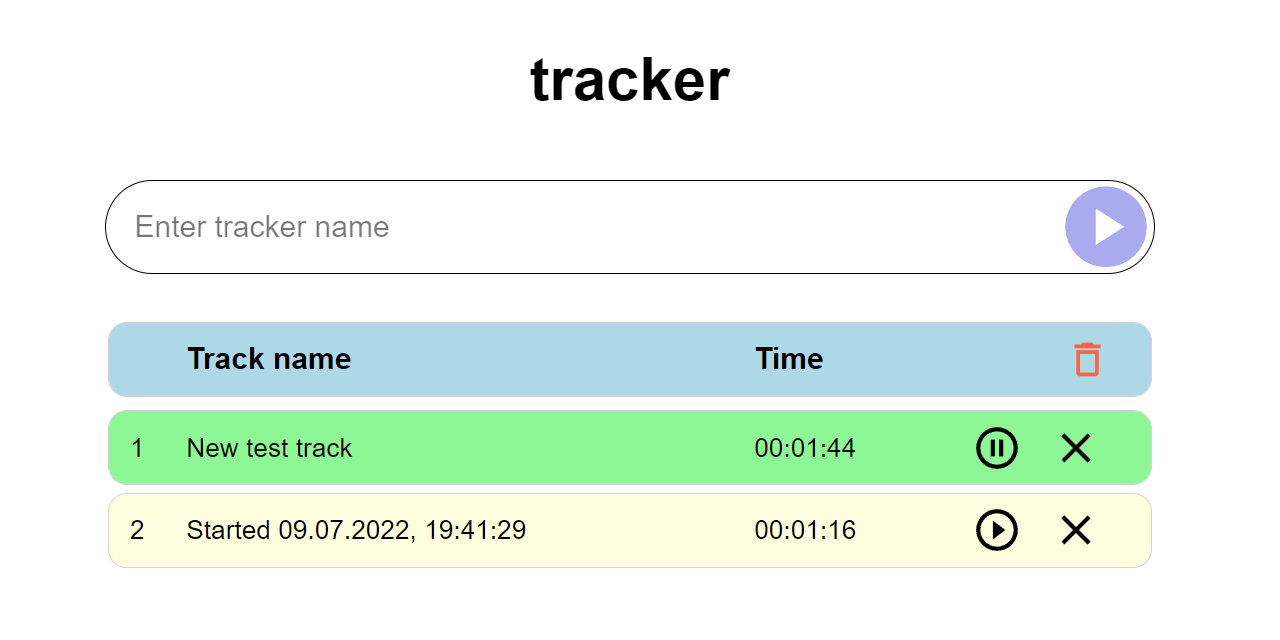1280x640 pixels.
Task: Click the blue table header bar
Action: coord(550,359)
